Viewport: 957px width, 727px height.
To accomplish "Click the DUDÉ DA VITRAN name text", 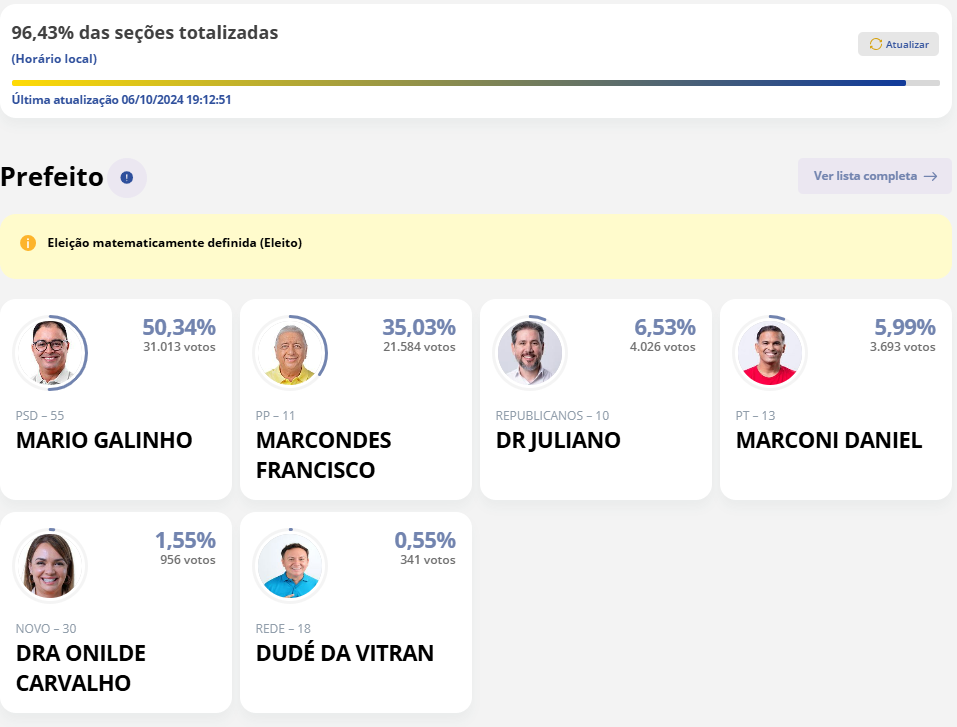I will pyautogui.click(x=345, y=654).
